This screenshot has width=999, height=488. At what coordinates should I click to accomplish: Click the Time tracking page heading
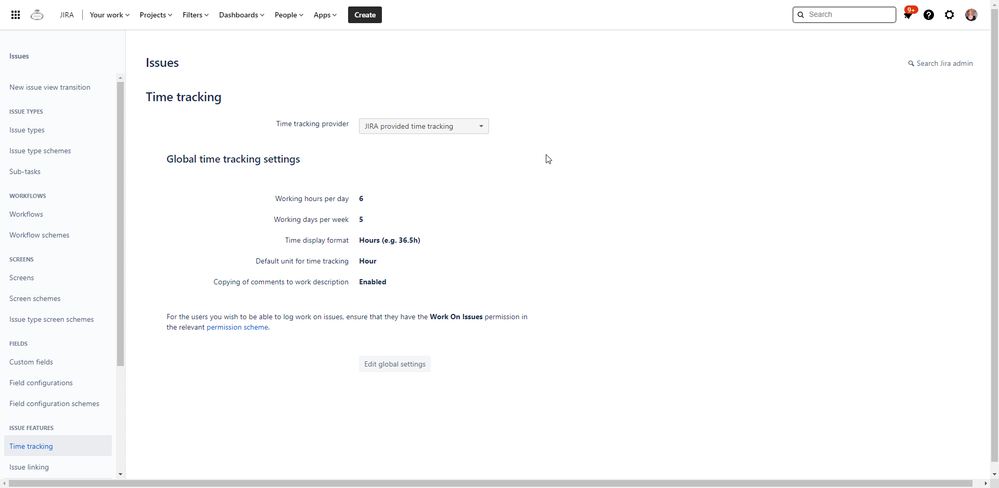(183, 97)
